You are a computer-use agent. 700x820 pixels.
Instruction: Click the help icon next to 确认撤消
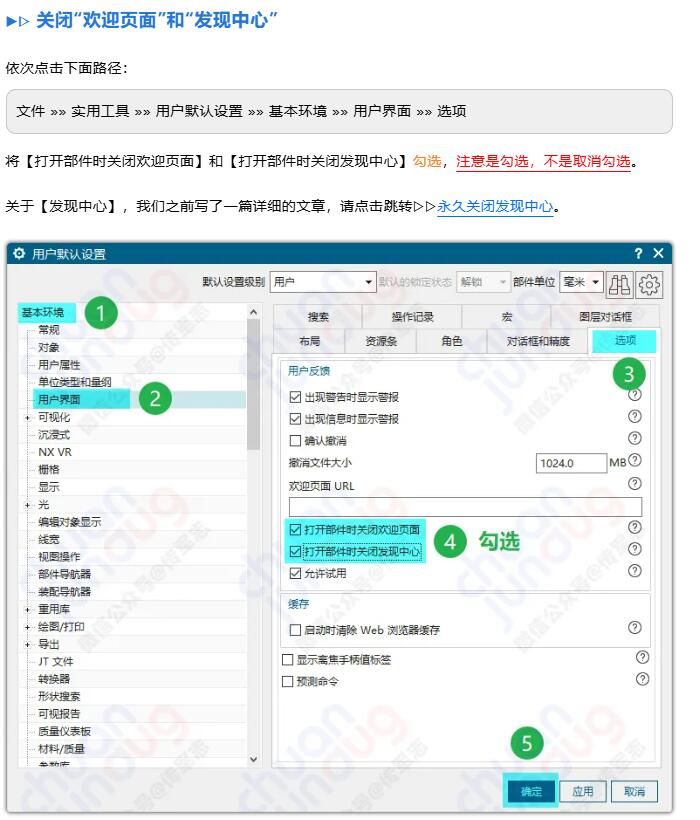point(635,439)
